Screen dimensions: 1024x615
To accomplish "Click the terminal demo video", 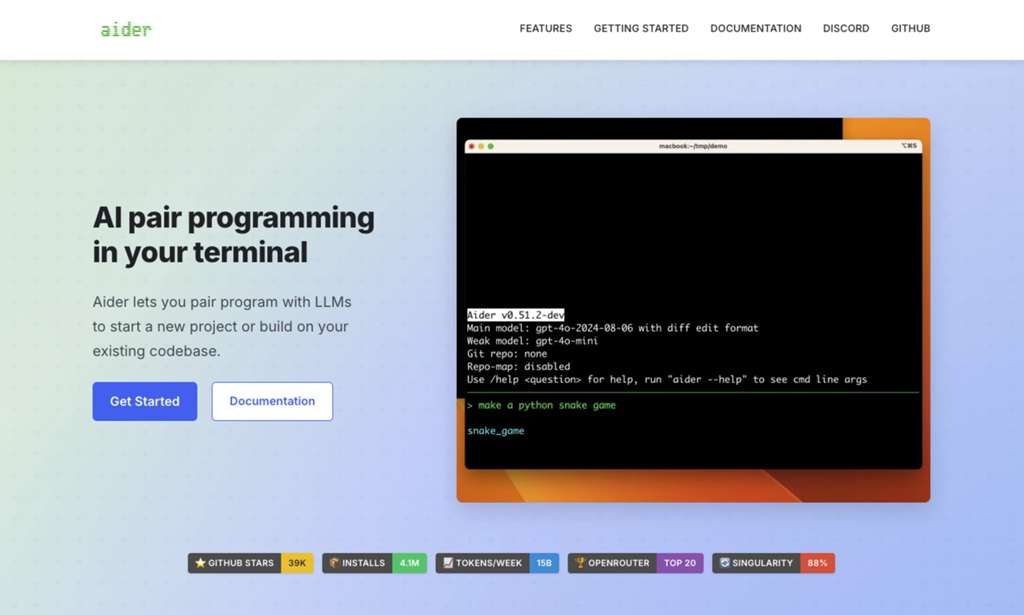I will [693, 310].
